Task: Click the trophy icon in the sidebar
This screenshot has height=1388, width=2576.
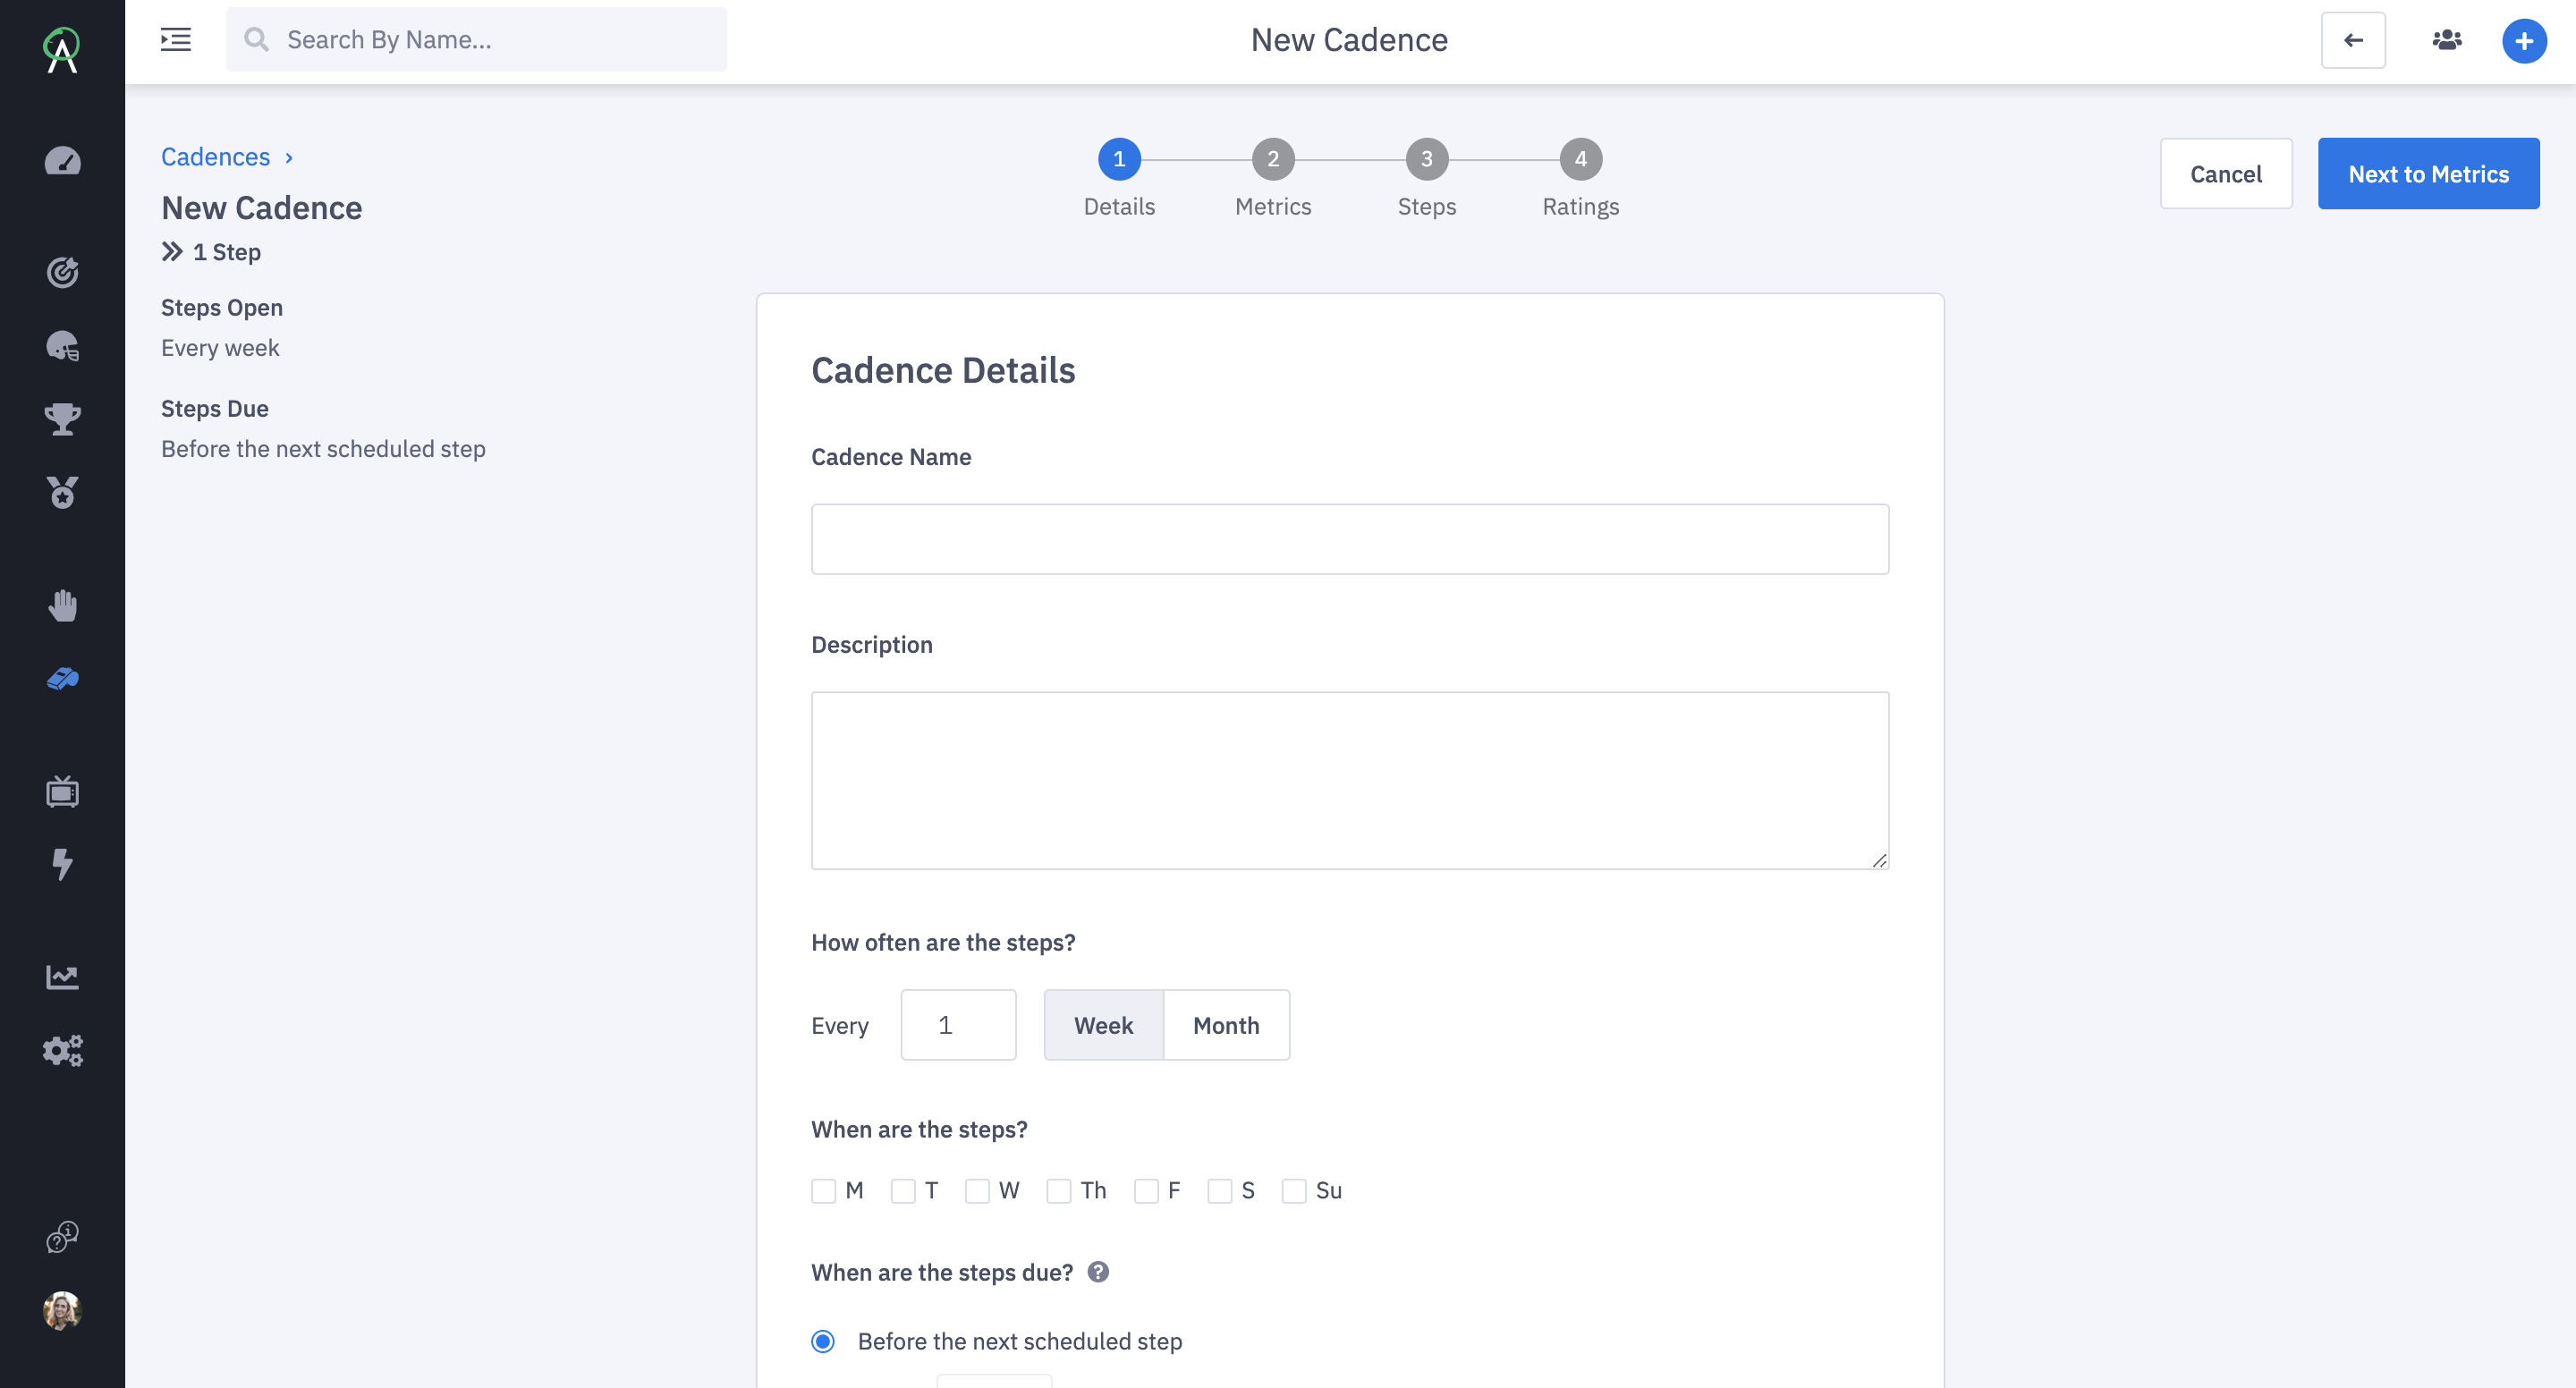Action: tap(62, 419)
